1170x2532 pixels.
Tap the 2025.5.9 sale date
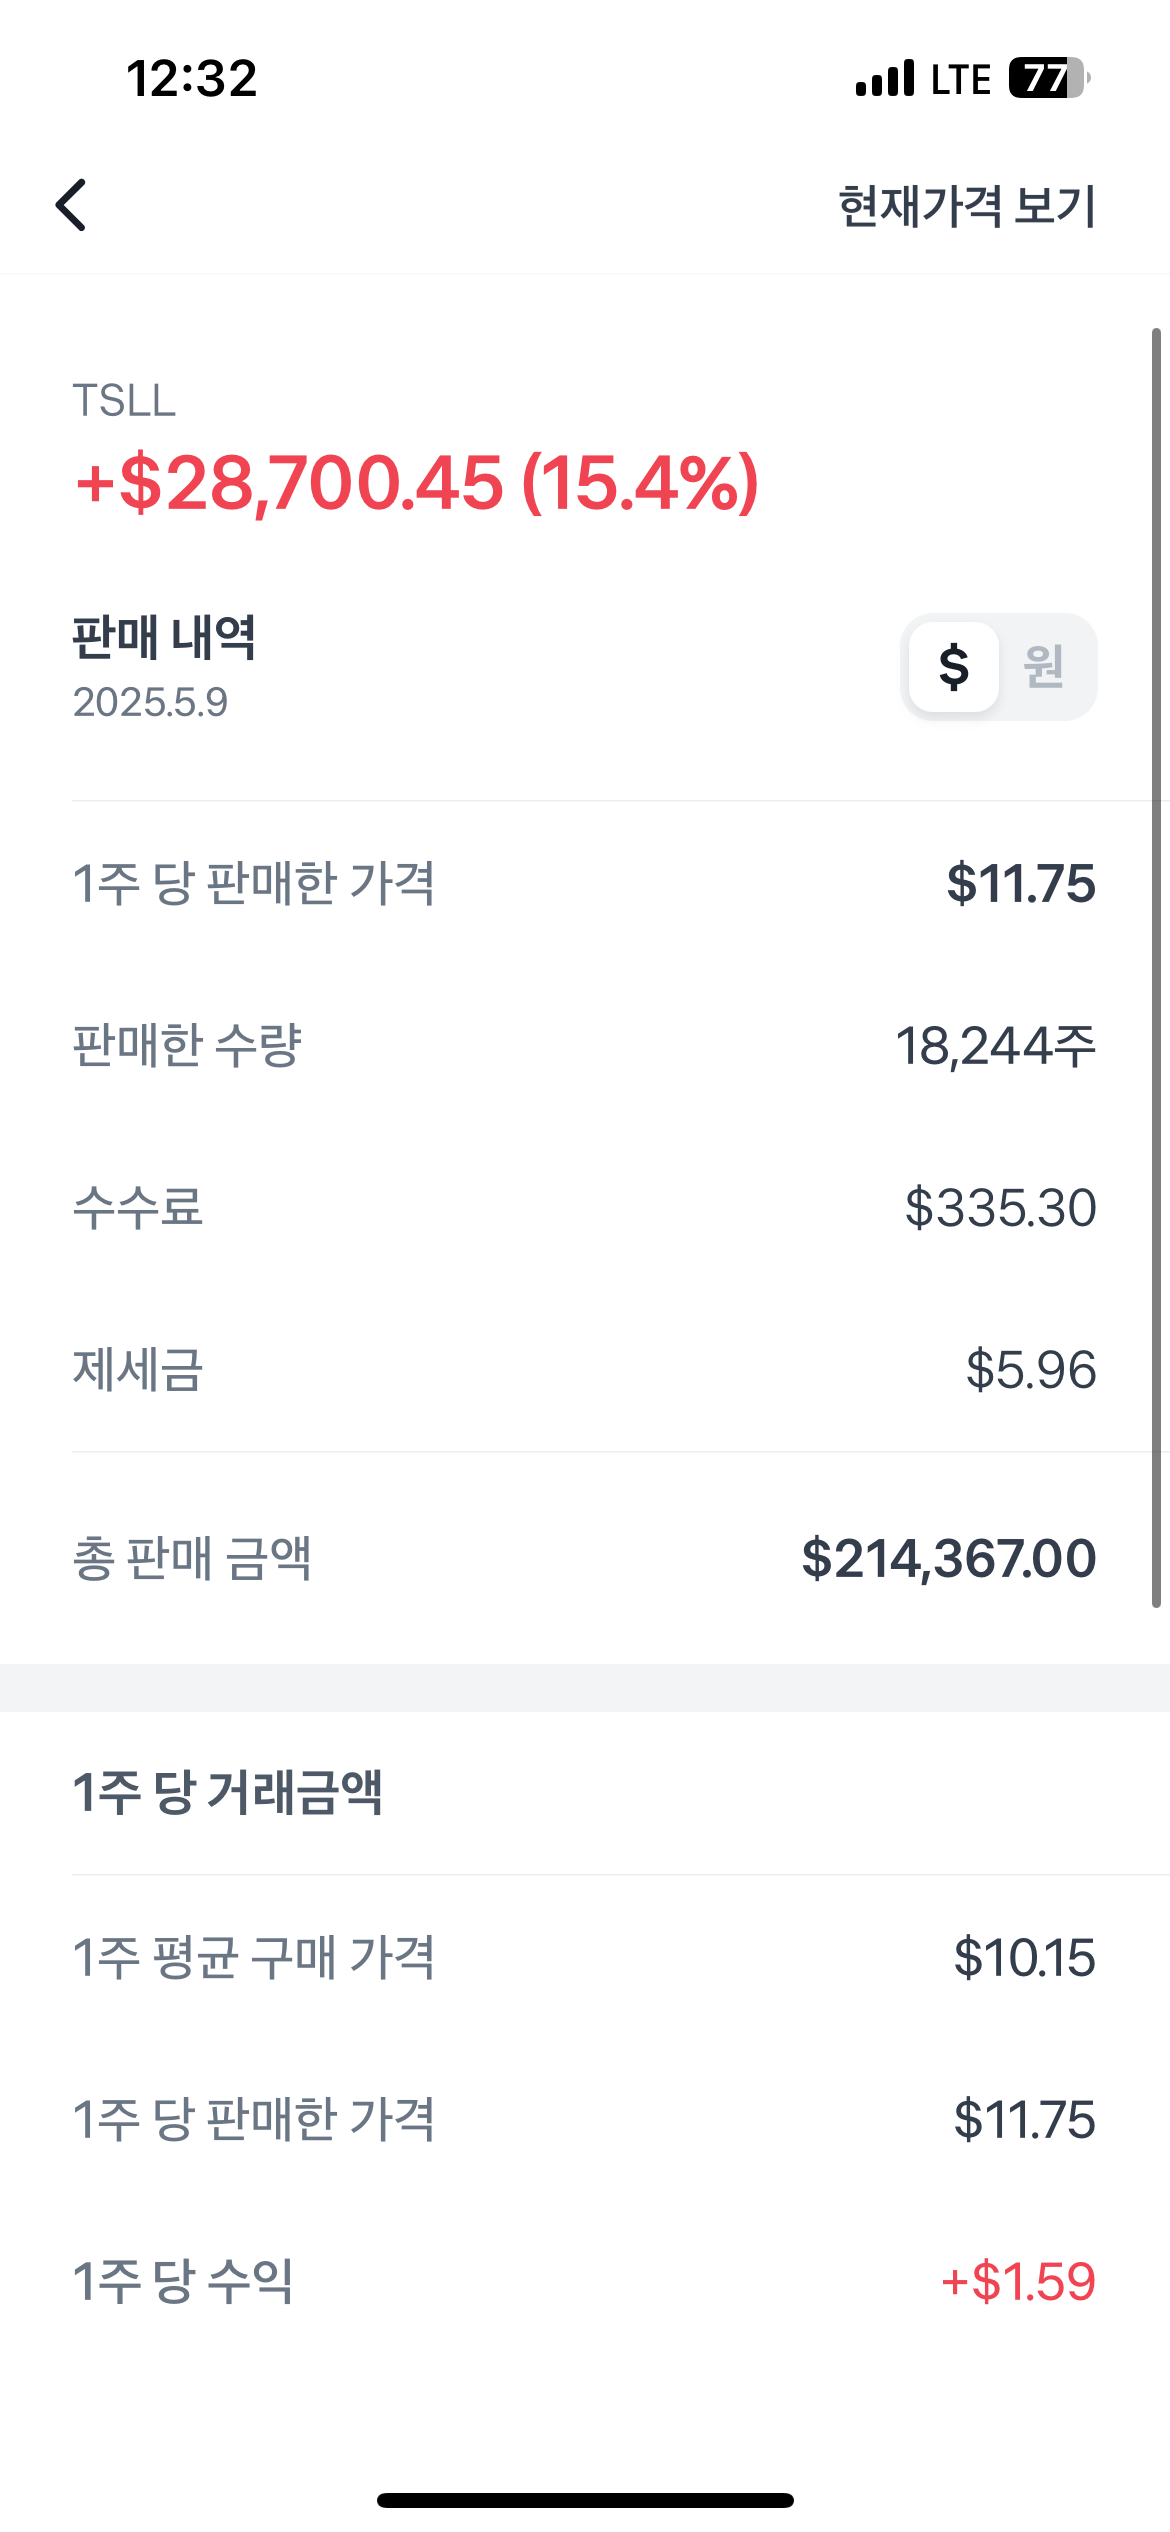(x=150, y=702)
